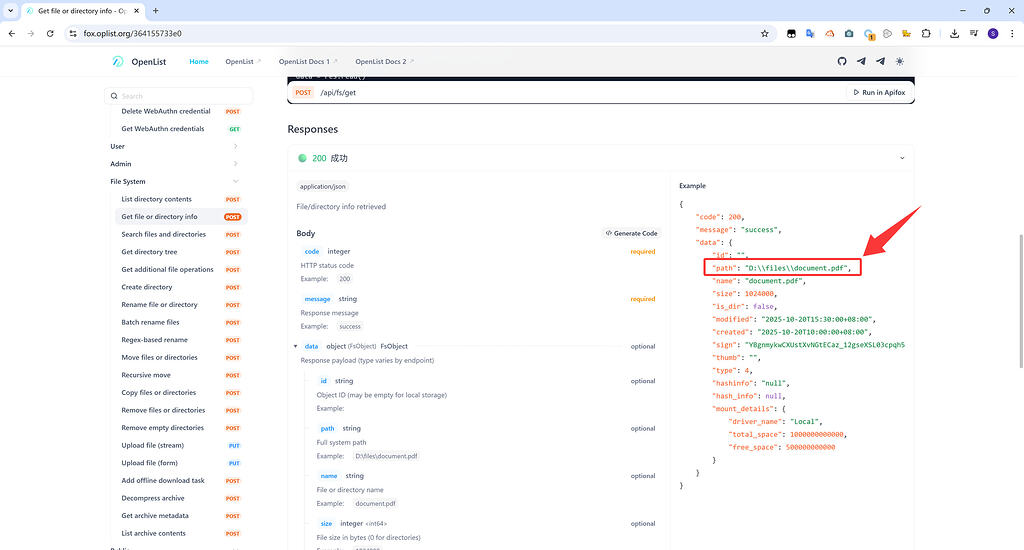Click Run in Apifox button
The height and width of the screenshot is (550, 1024).
pyautogui.click(x=879, y=93)
